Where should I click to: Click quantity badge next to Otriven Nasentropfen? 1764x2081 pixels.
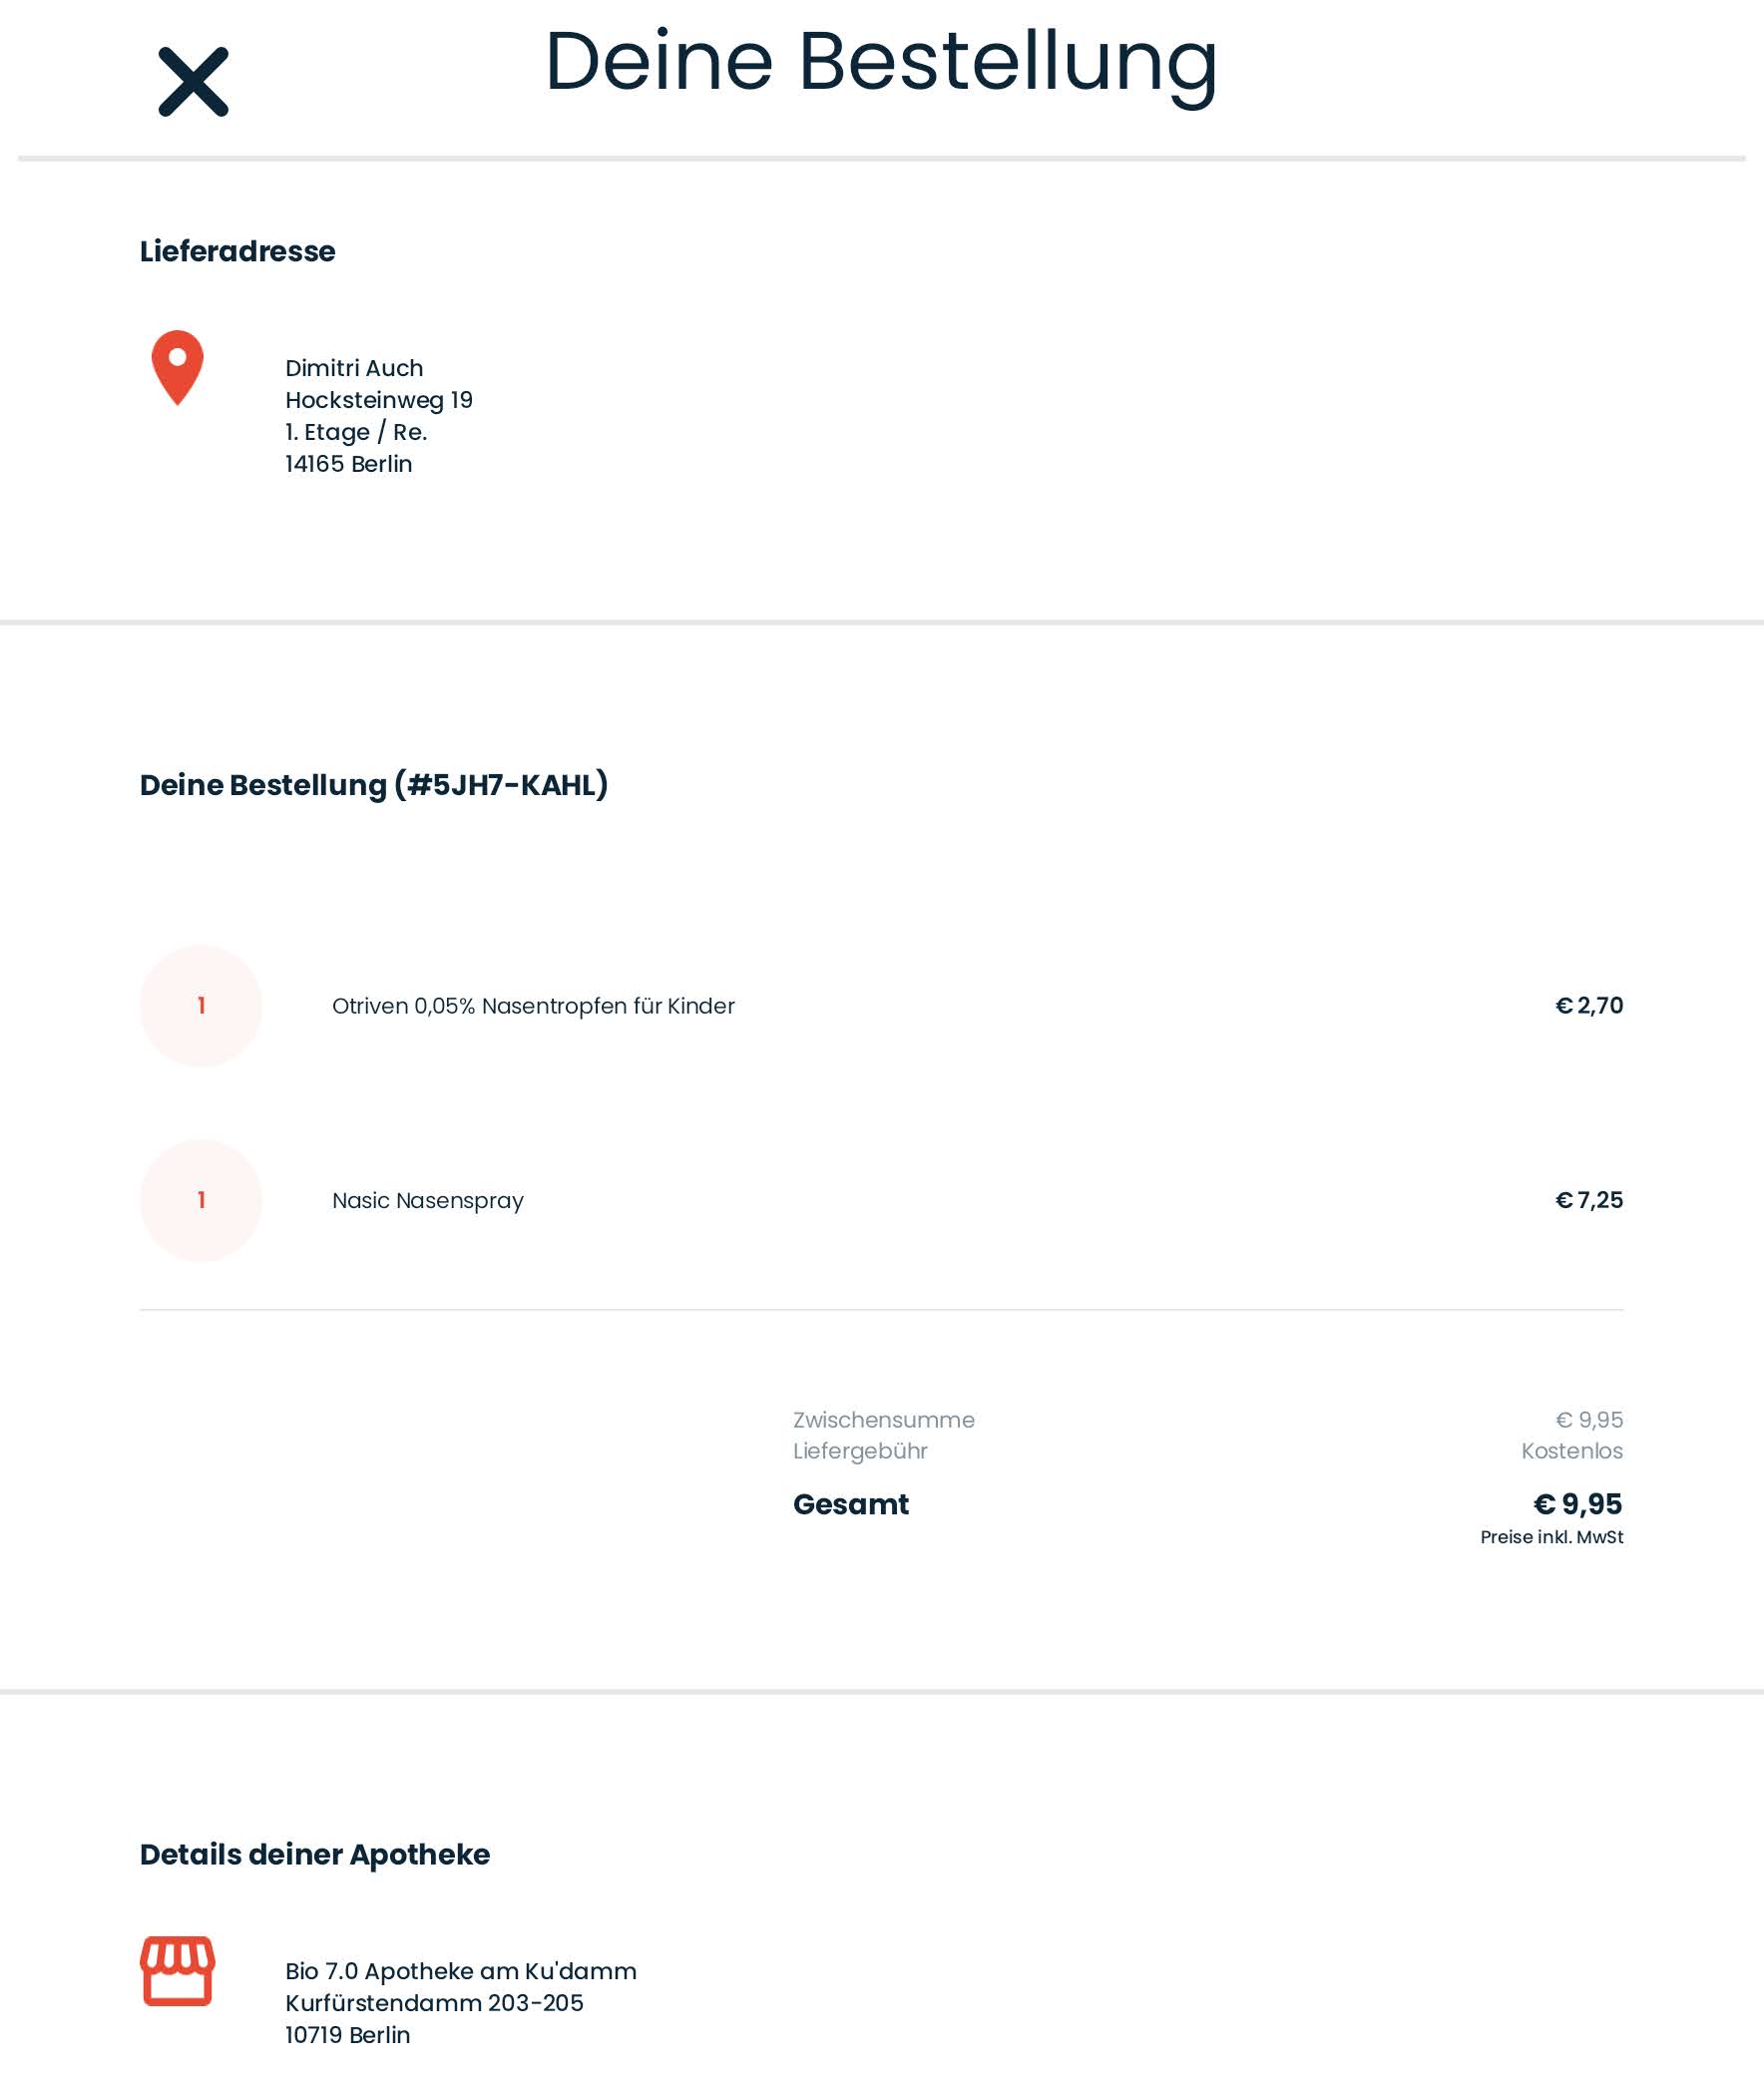(201, 1005)
